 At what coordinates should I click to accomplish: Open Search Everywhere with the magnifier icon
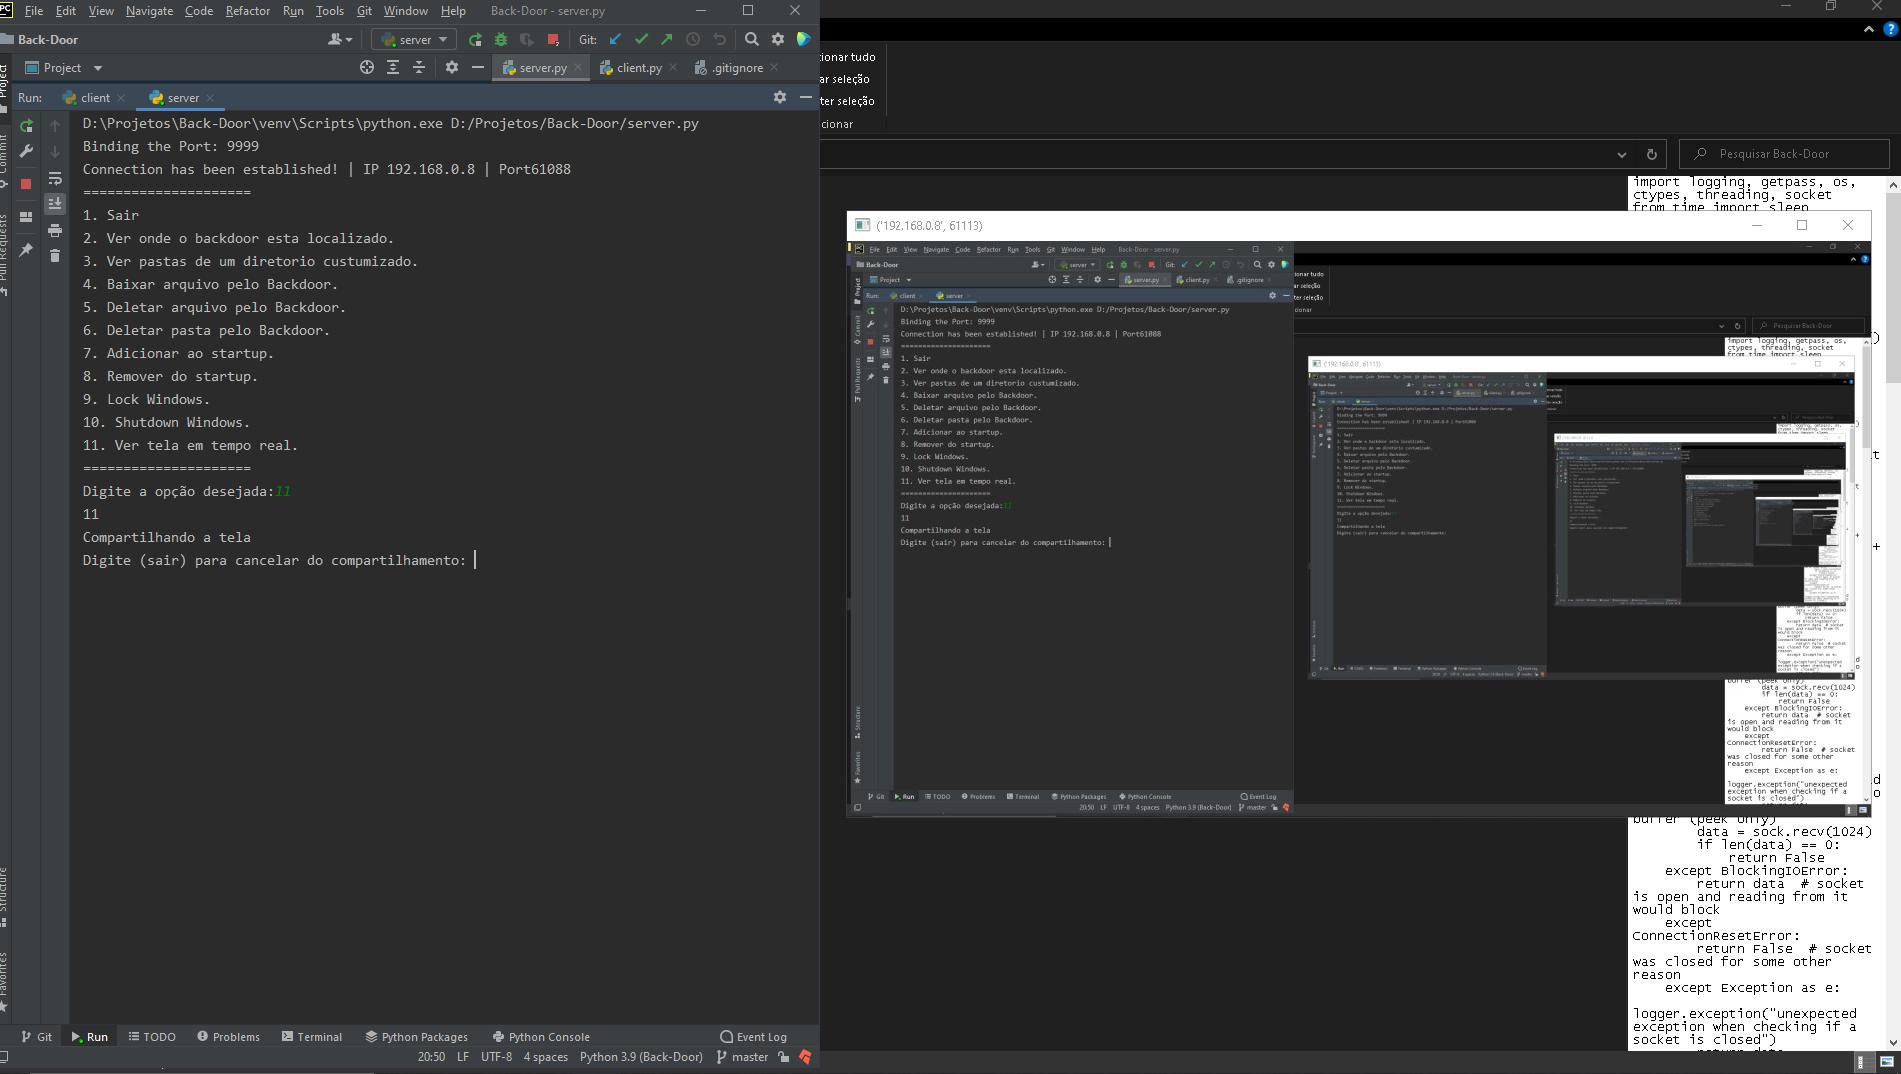[752, 39]
